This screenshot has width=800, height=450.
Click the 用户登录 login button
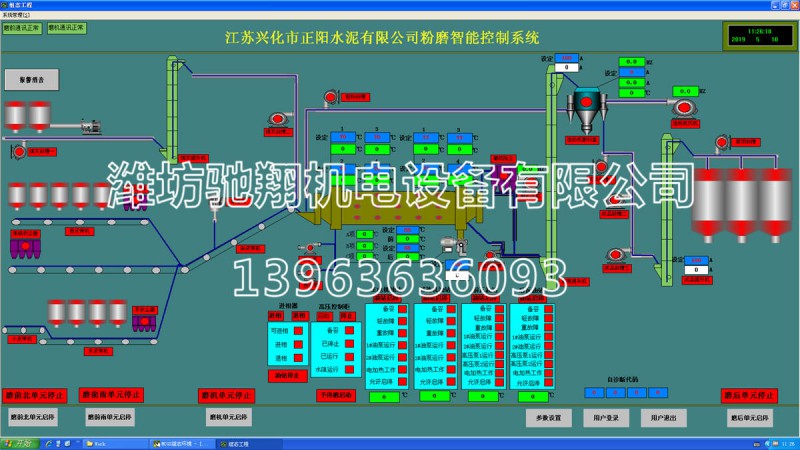pyautogui.click(x=606, y=418)
